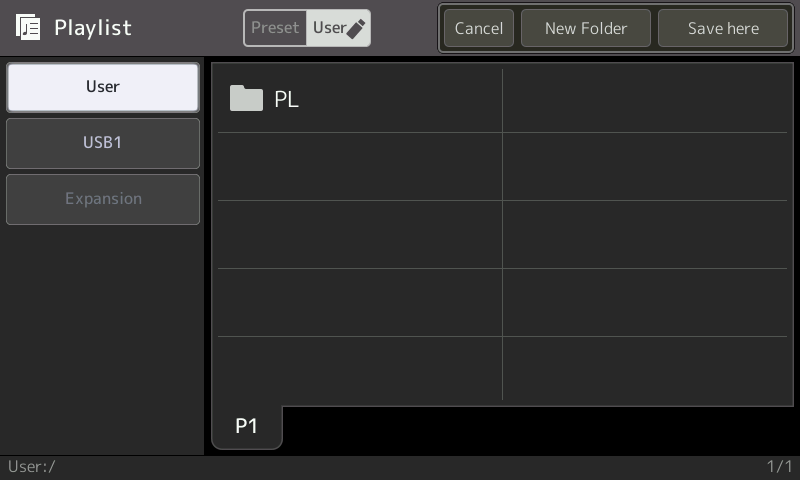Choose the Expansion storage location

103,199
